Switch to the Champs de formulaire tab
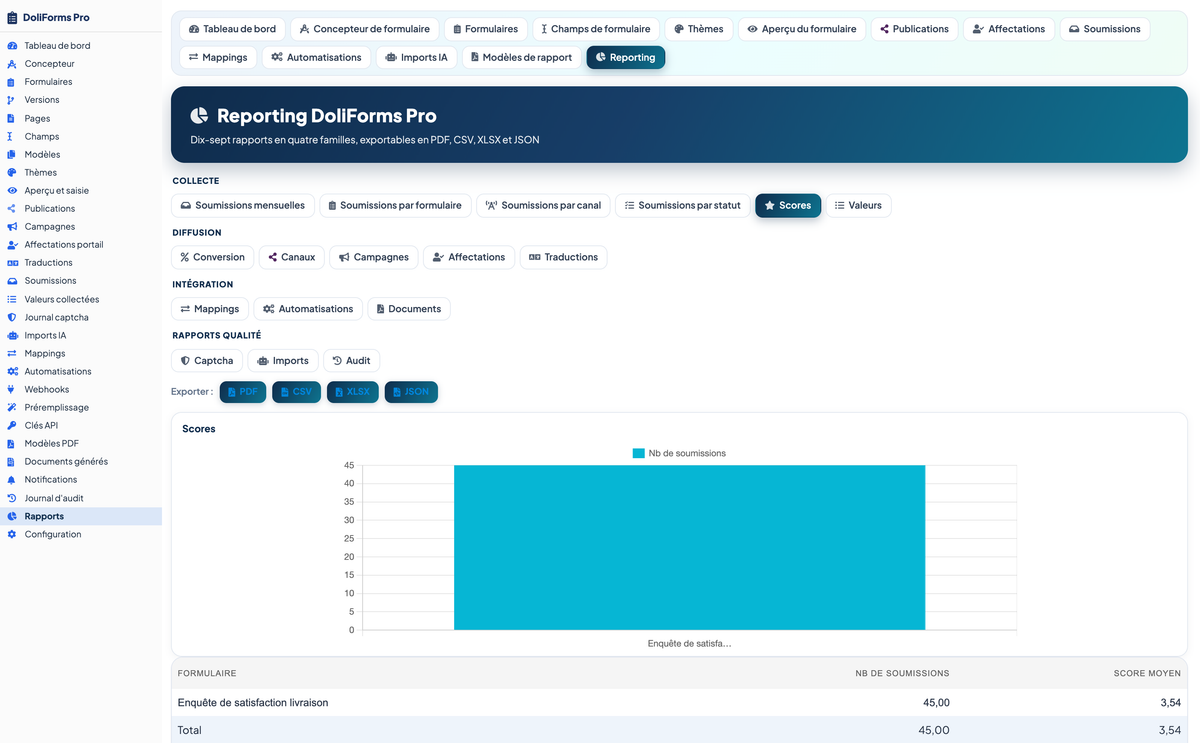 (x=597, y=29)
